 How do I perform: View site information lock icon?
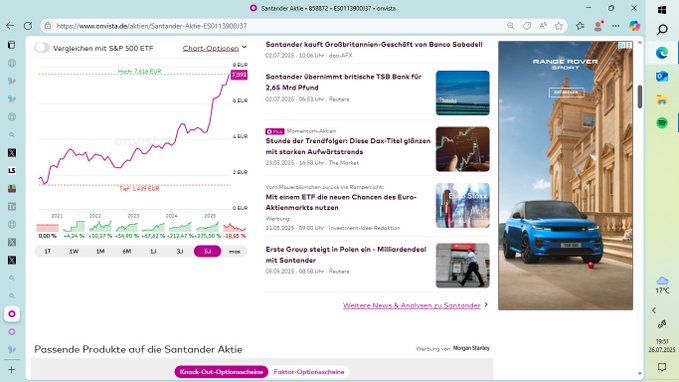48,26
